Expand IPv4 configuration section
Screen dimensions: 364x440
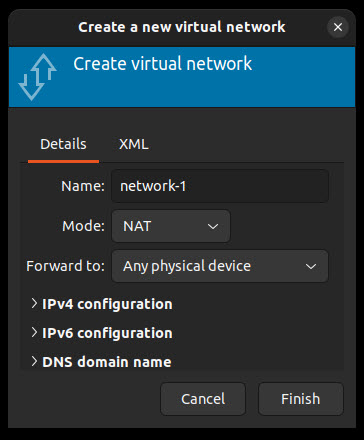coord(102,304)
